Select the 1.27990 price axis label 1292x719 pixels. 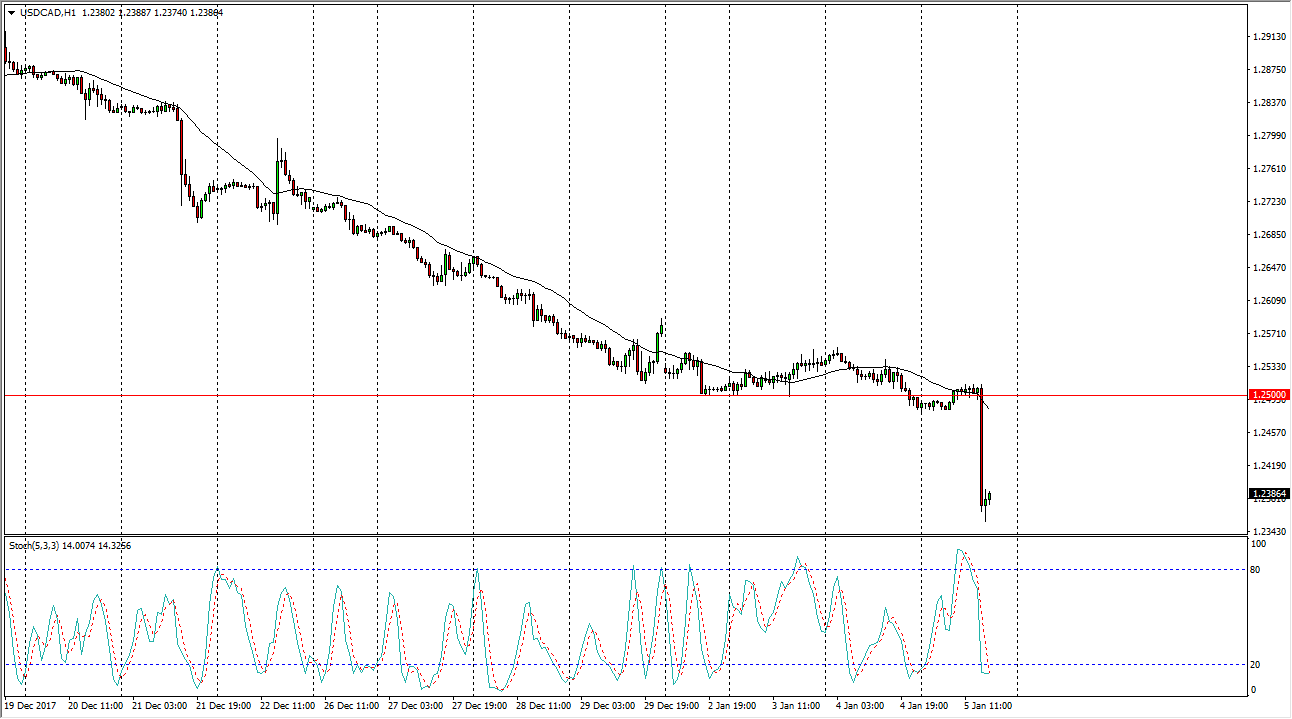pos(1267,136)
